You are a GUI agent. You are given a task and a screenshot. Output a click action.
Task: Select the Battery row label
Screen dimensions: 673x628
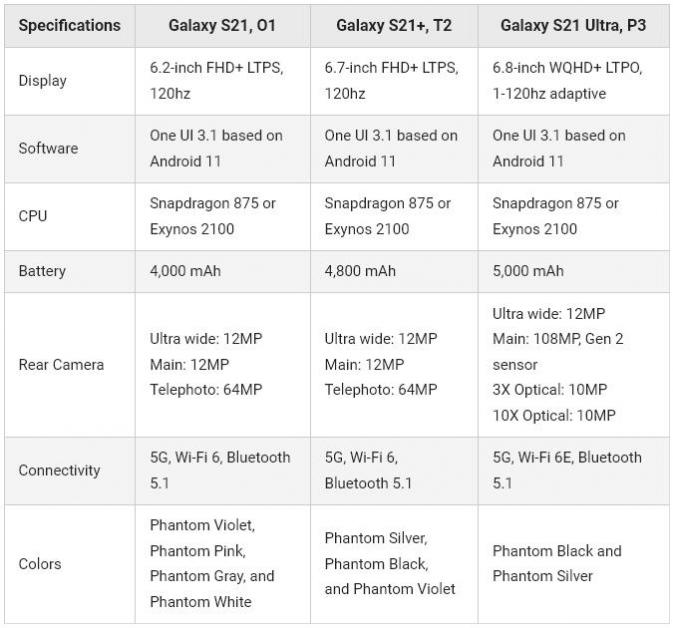point(42,271)
